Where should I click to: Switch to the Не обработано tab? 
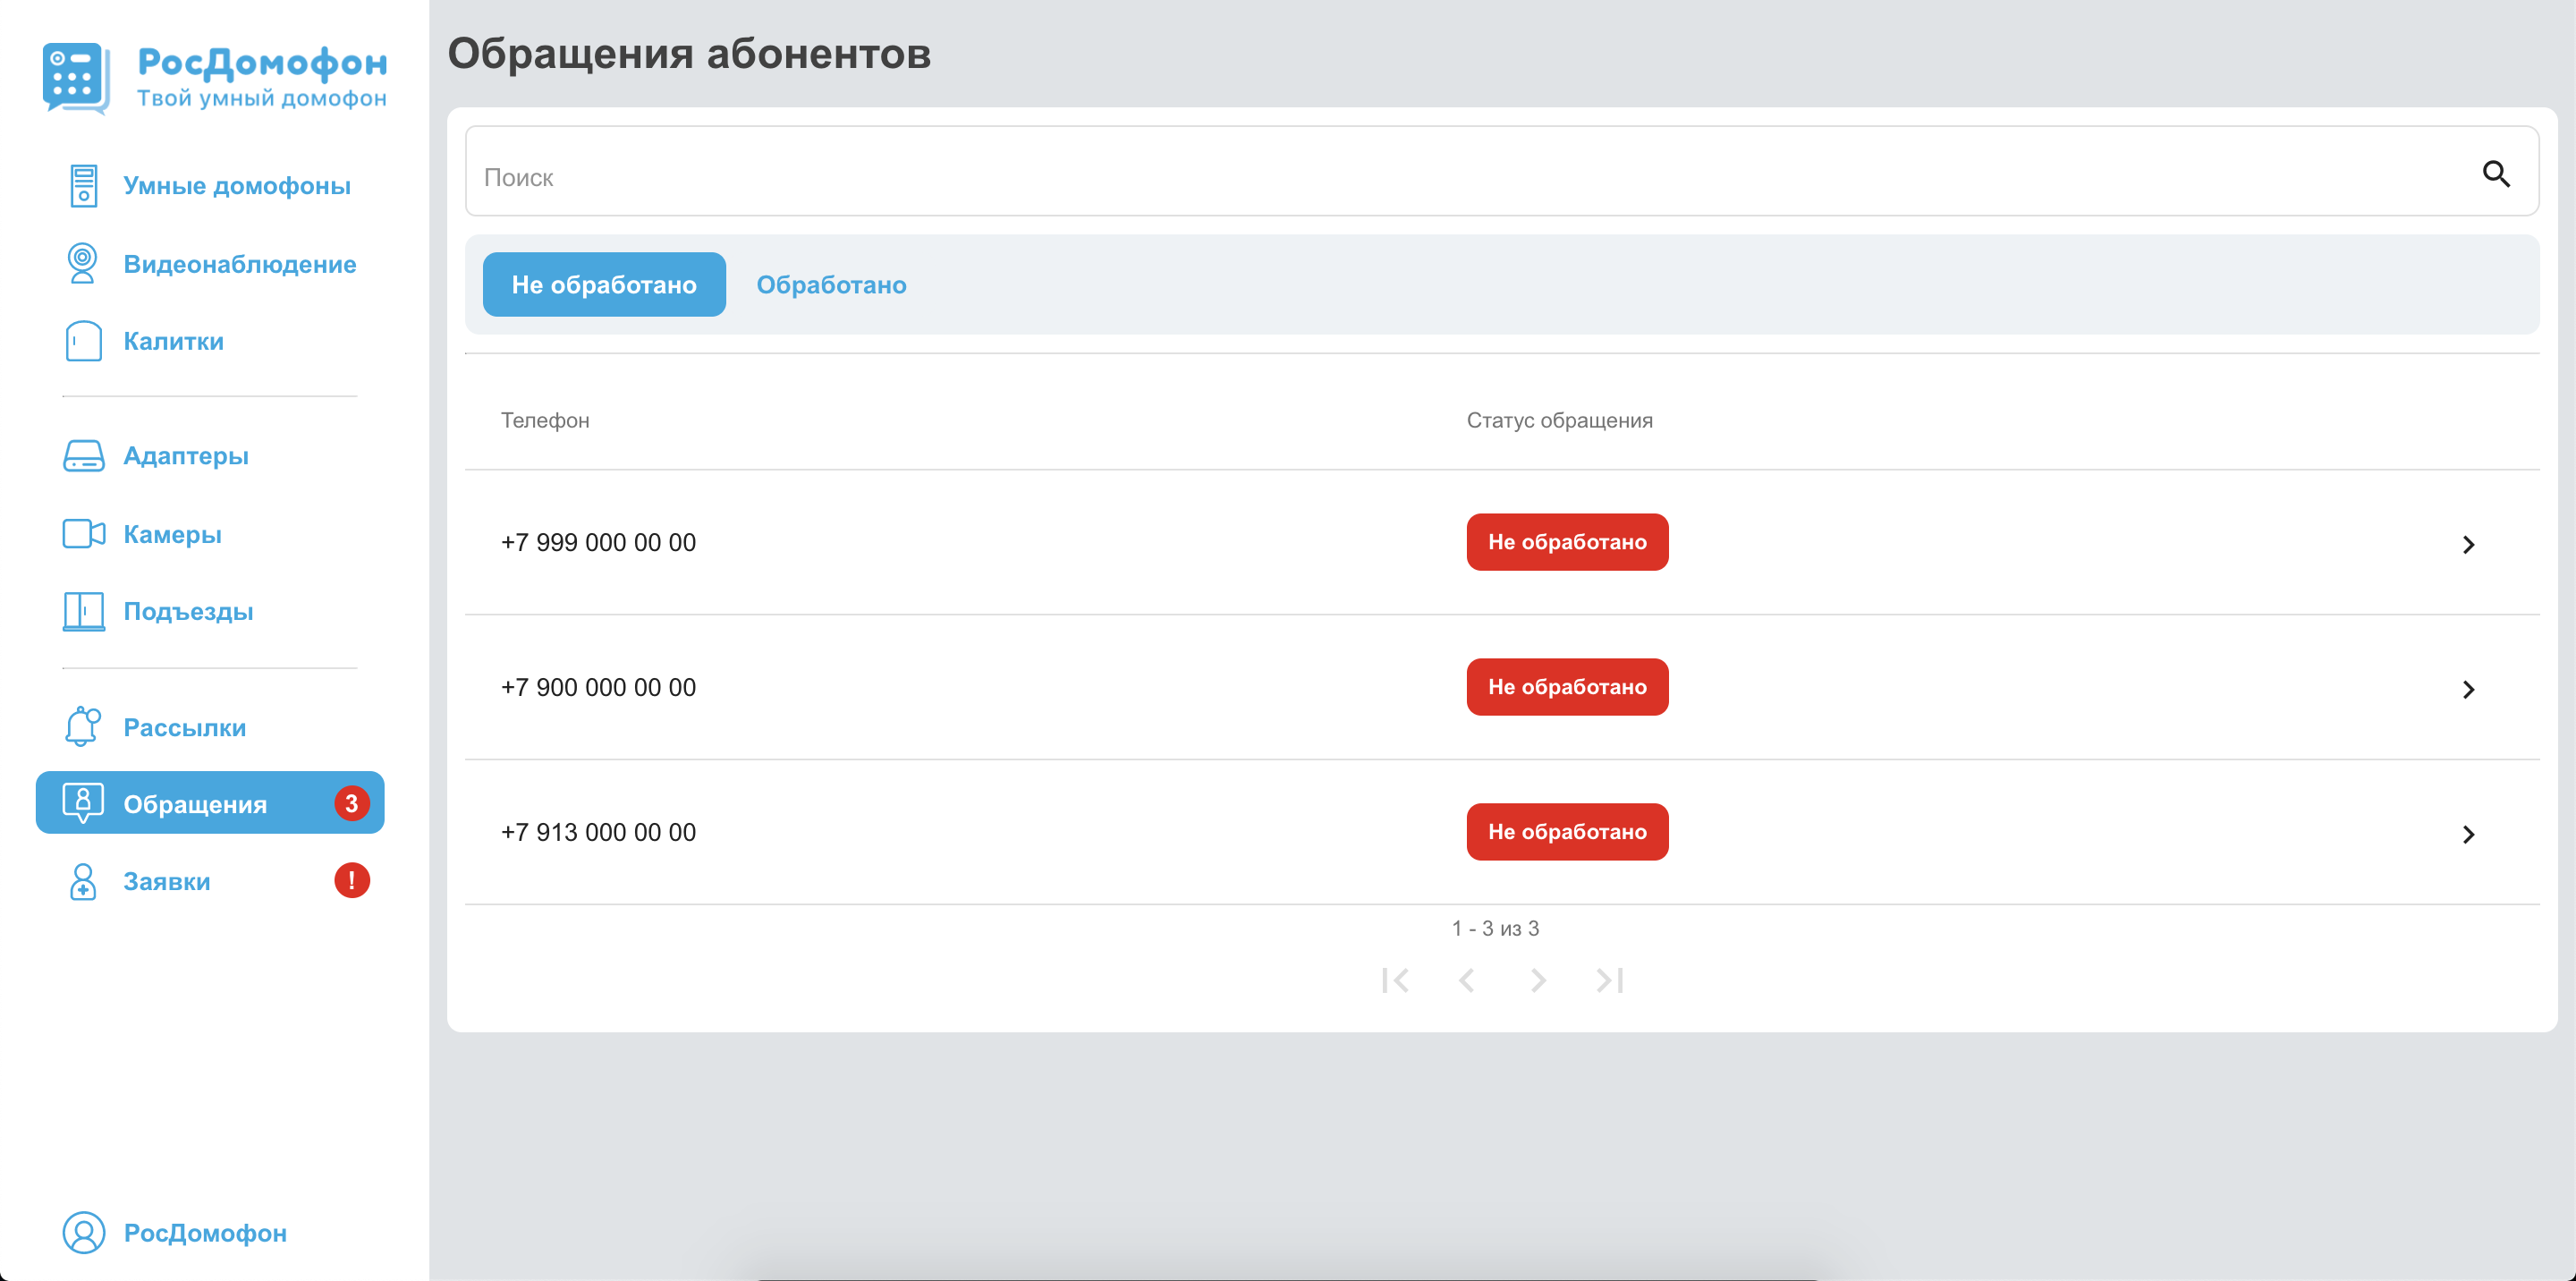pyautogui.click(x=604, y=285)
